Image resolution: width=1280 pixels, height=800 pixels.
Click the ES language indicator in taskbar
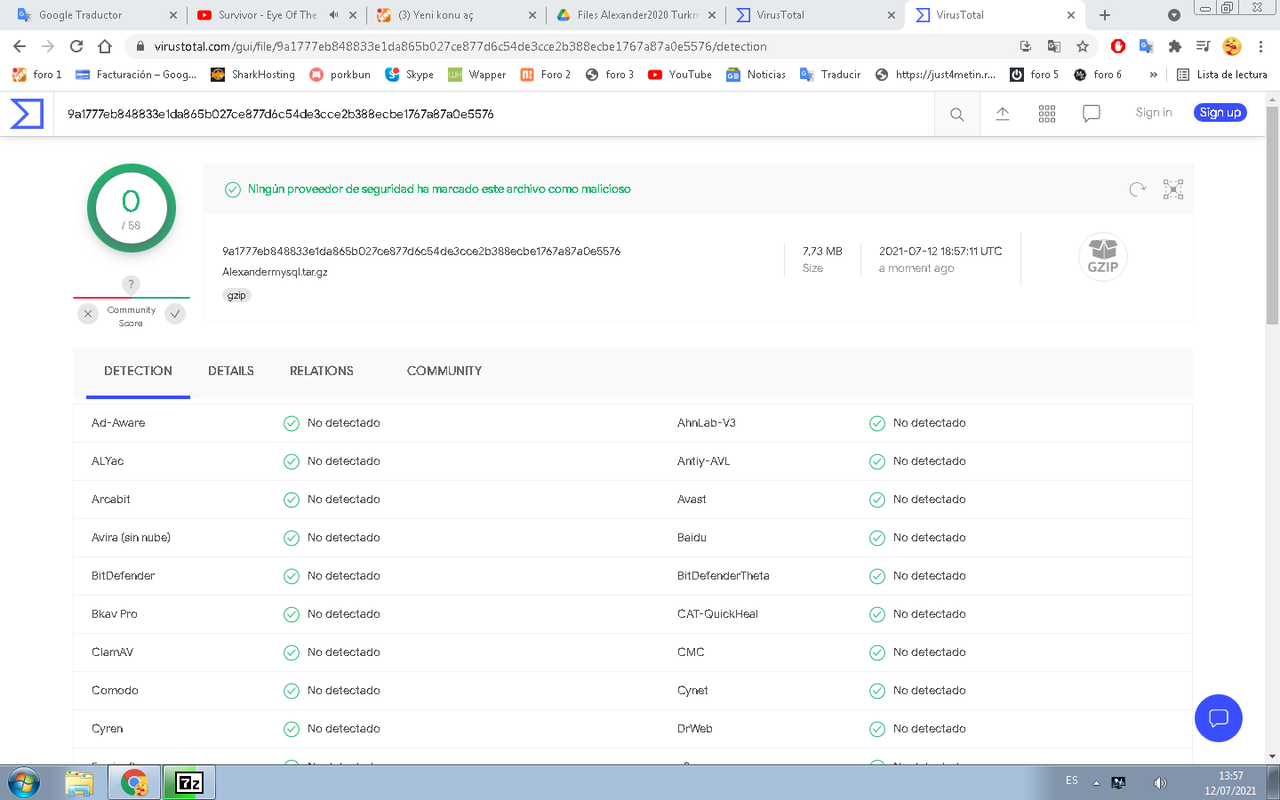1072,781
